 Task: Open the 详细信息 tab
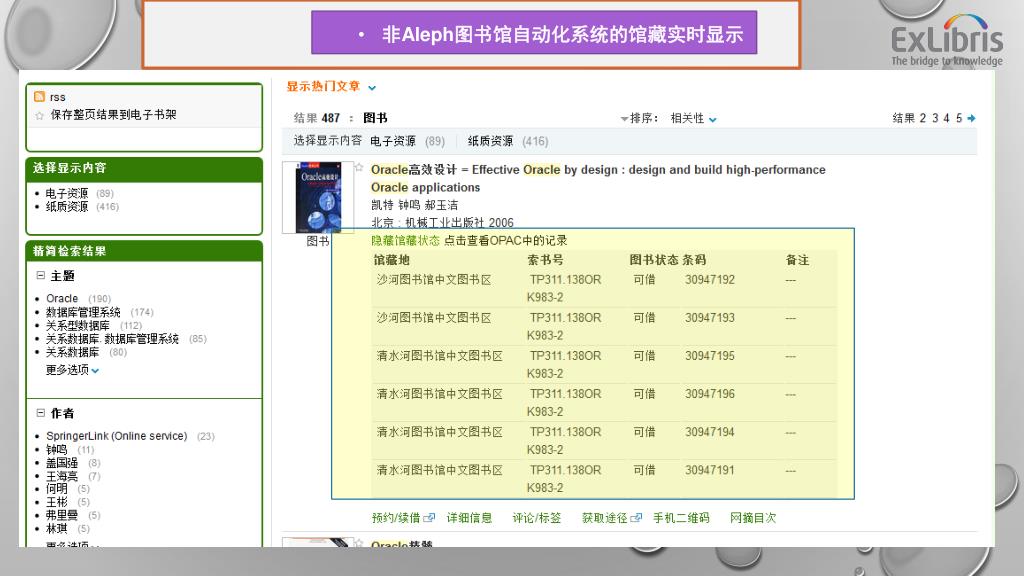tap(469, 518)
